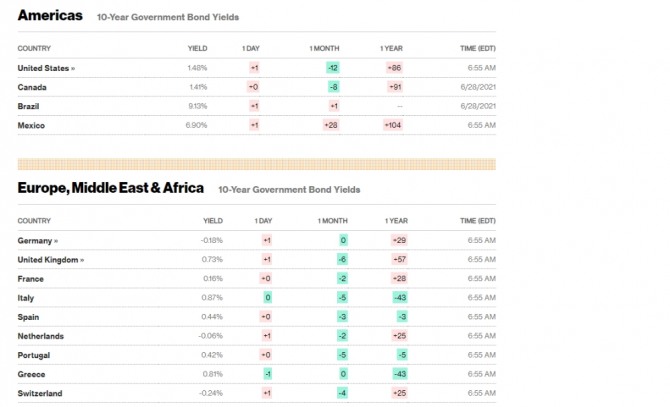
Task: Click the 1 MONTH header in Europe table
Action: [x=333, y=220]
